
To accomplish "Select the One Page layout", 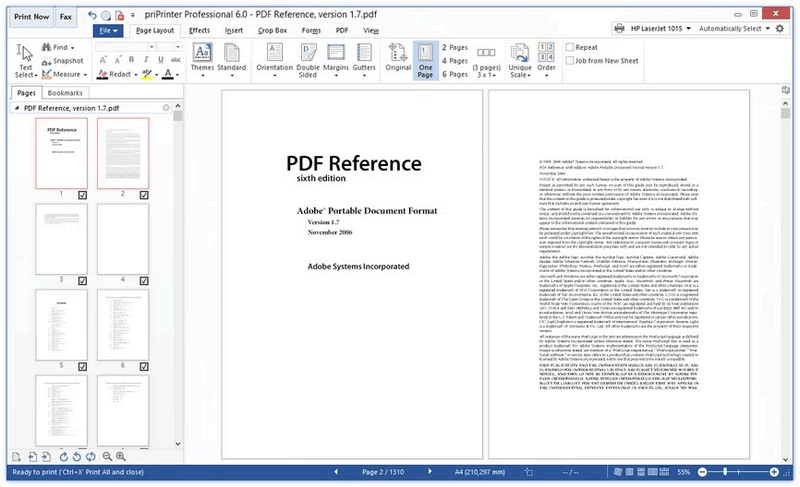I will click(x=426, y=61).
